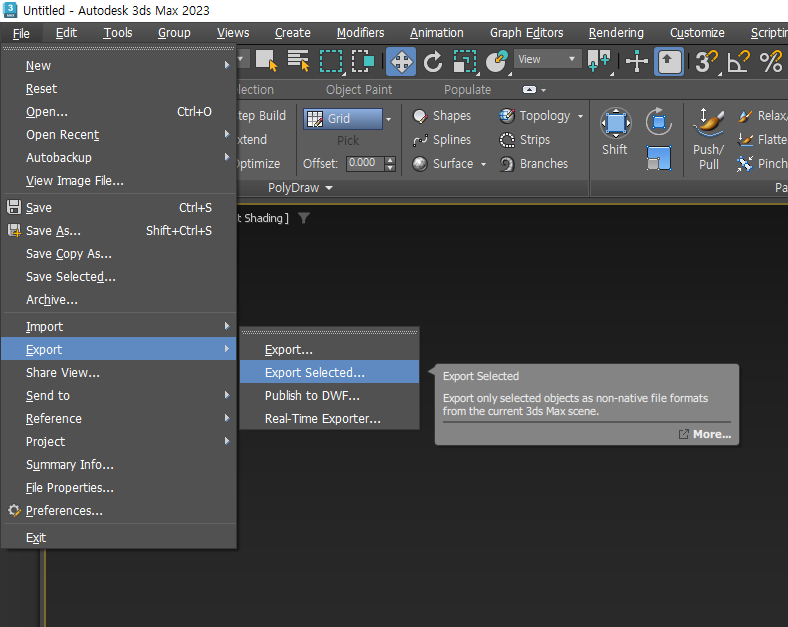Click the Select and Scale icon
The height and width of the screenshot is (627, 788).
[x=465, y=61]
